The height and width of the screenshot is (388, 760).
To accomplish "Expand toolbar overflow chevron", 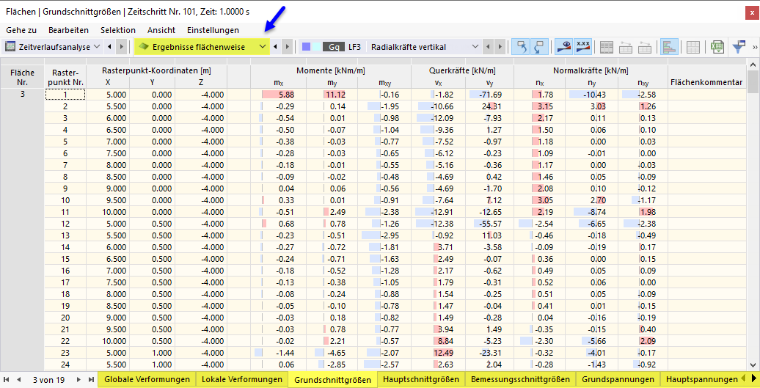I will 754,47.
